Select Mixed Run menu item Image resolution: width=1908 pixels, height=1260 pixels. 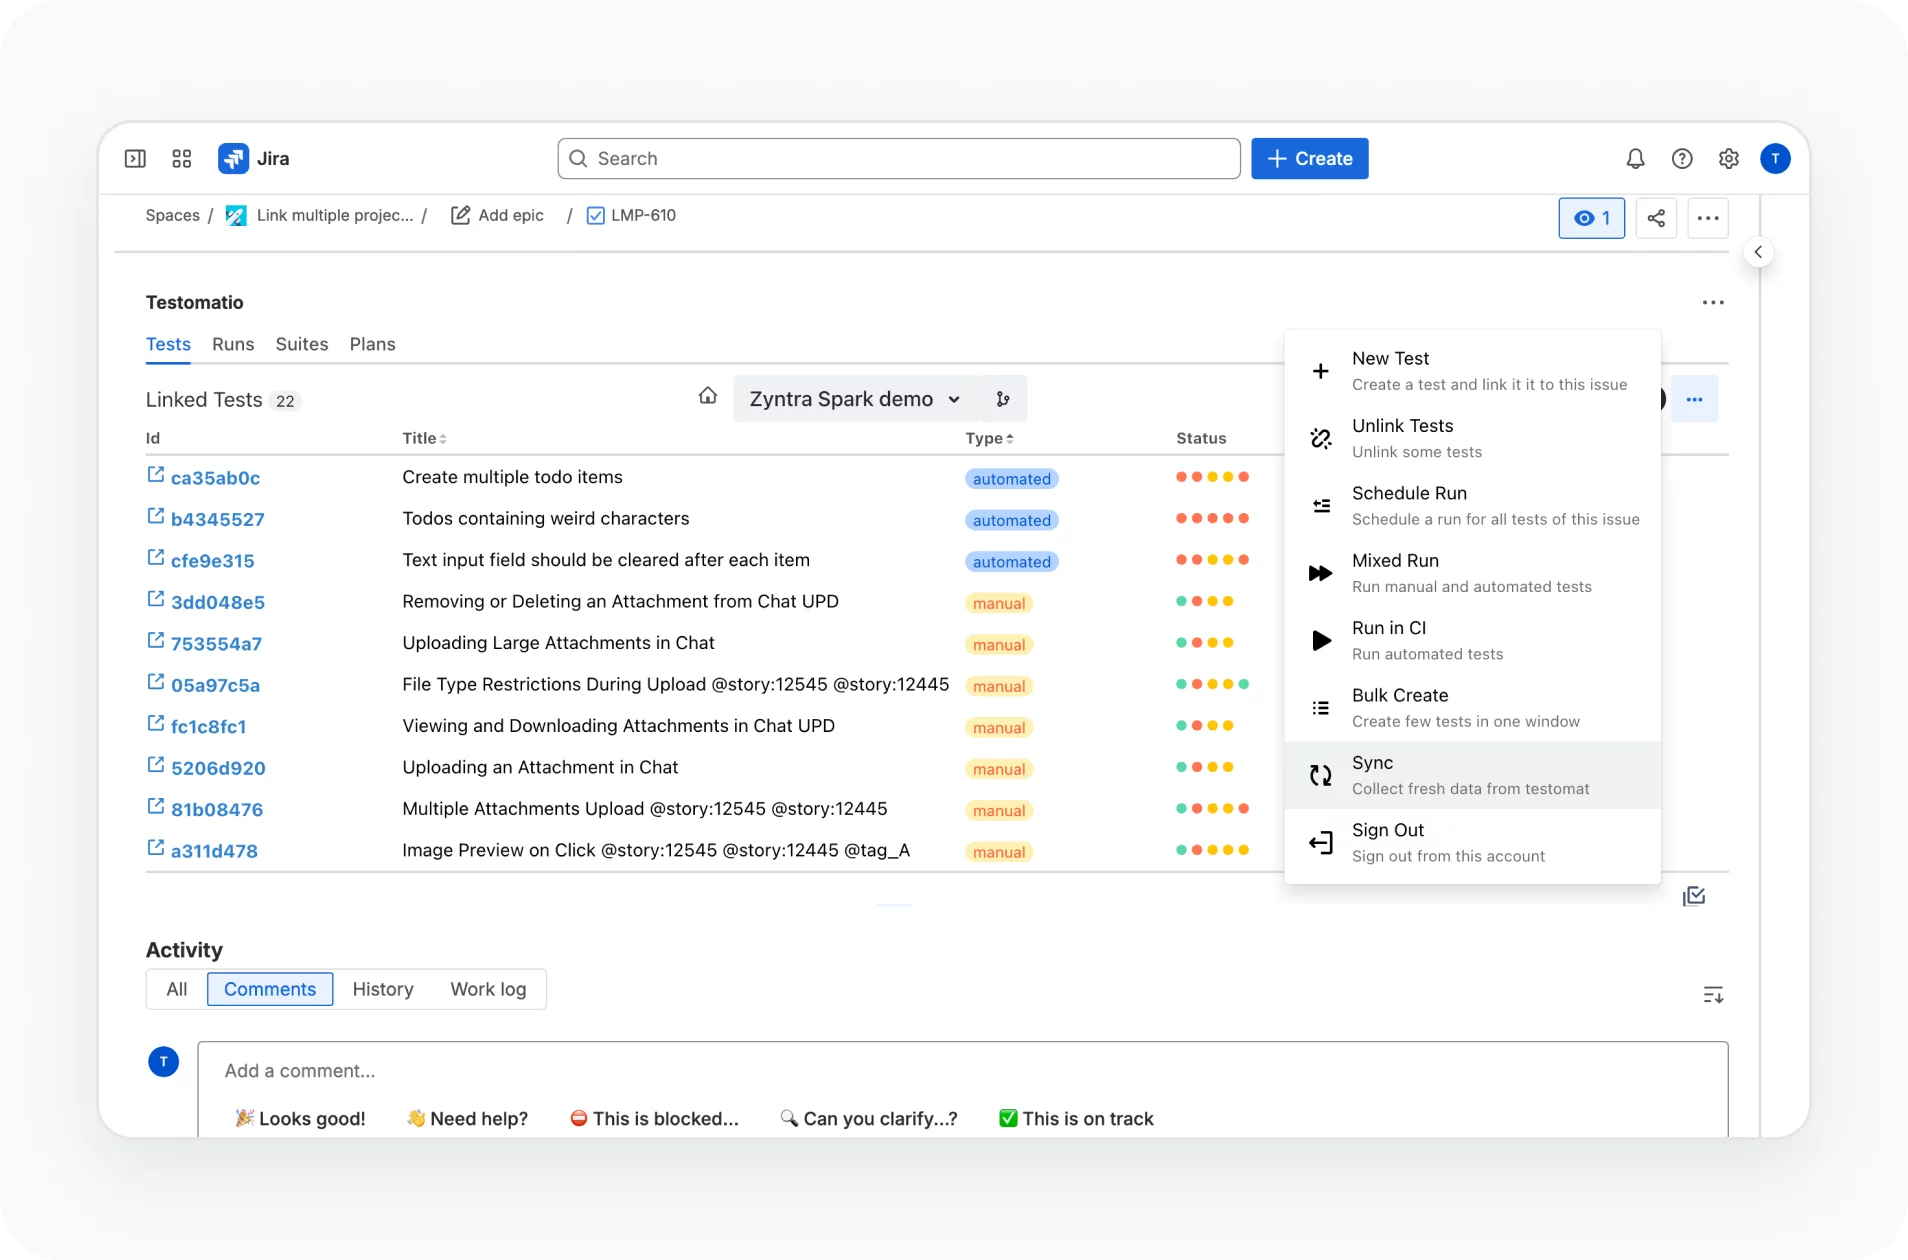tap(1472, 573)
